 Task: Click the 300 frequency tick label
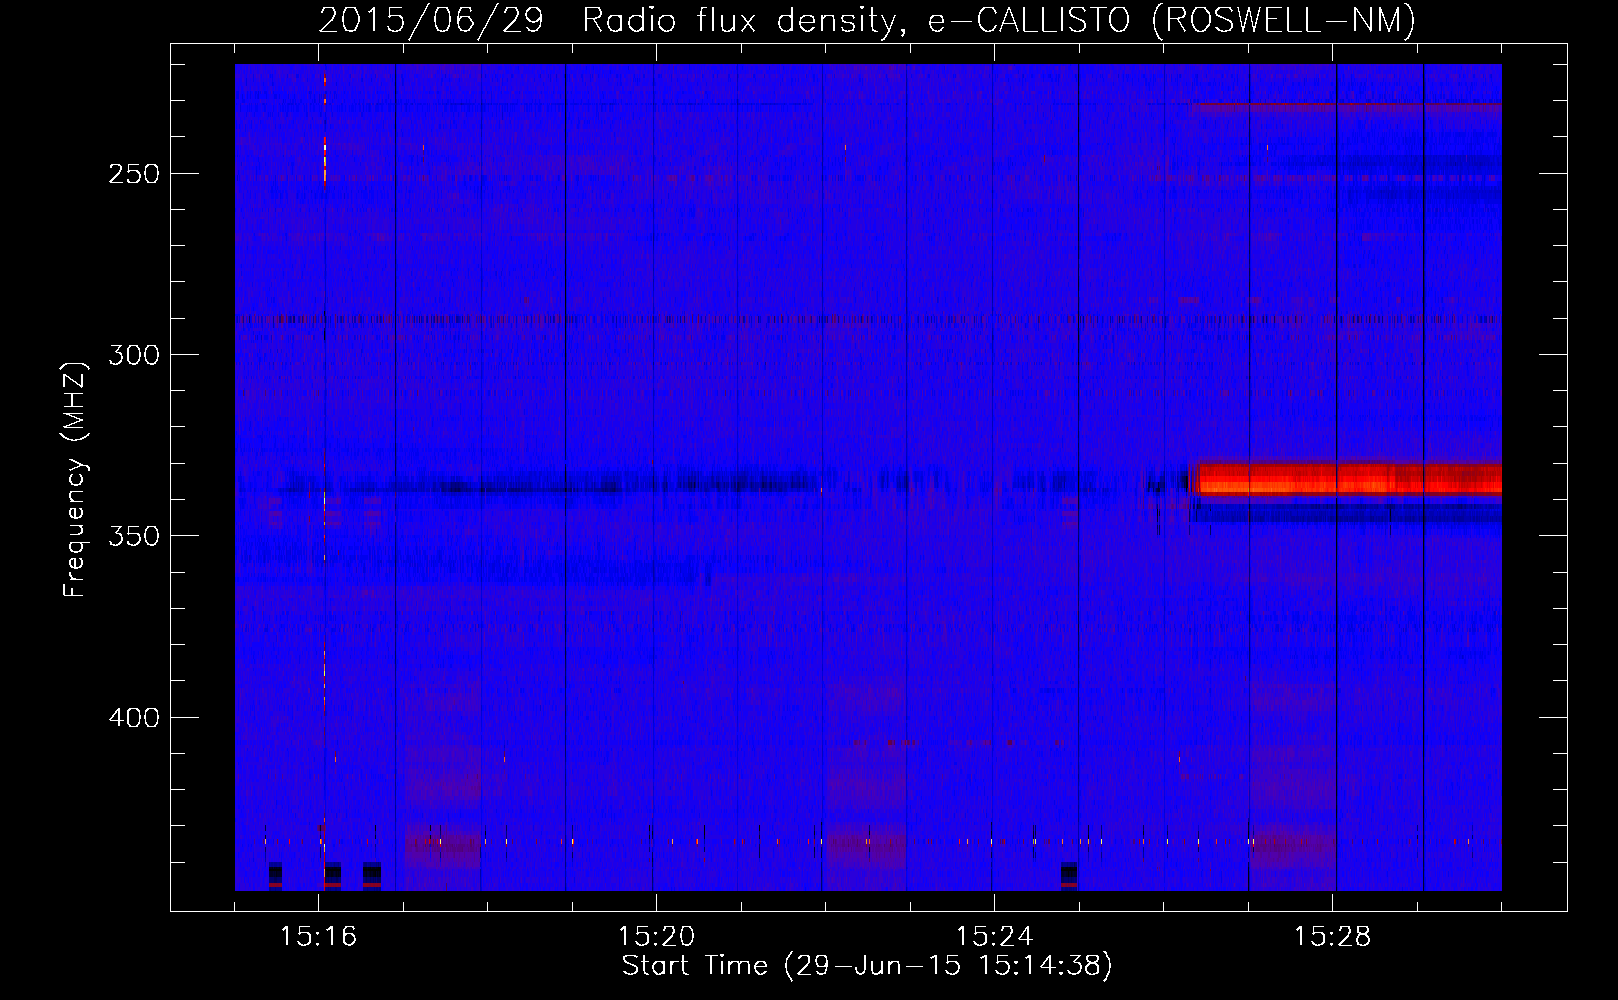click(133, 355)
